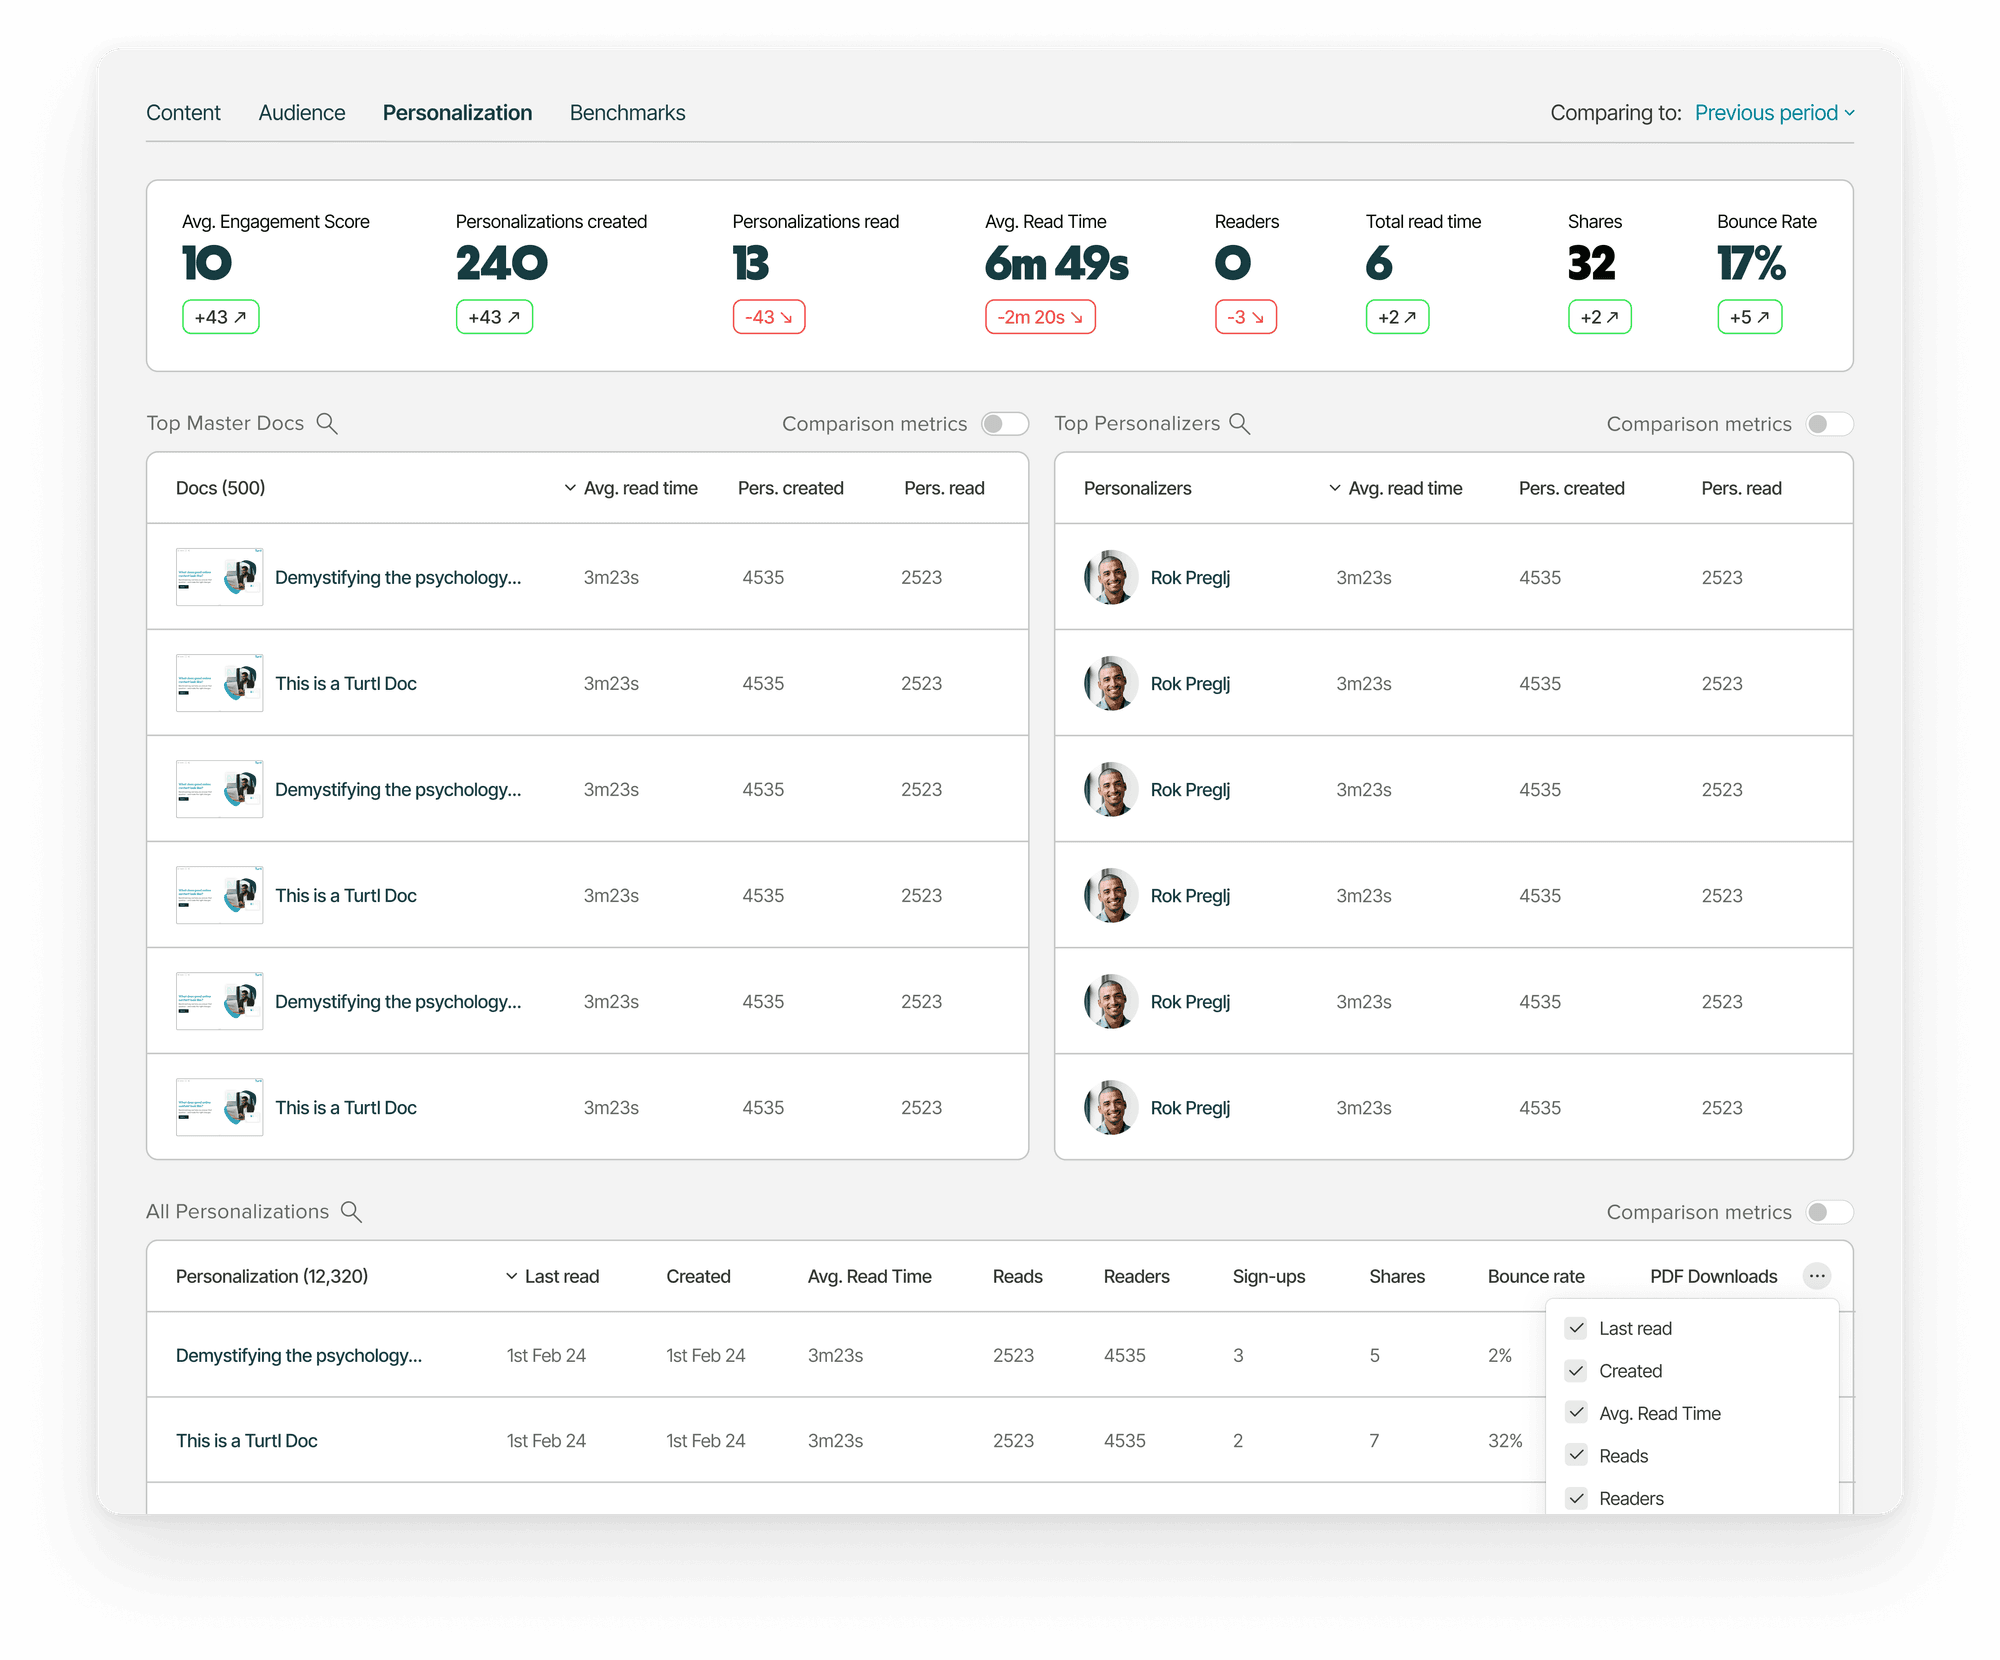Click the -43 Personalizations read trend badge
The height and width of the screenshot is (1660, 2000).
tap(768, 317)
